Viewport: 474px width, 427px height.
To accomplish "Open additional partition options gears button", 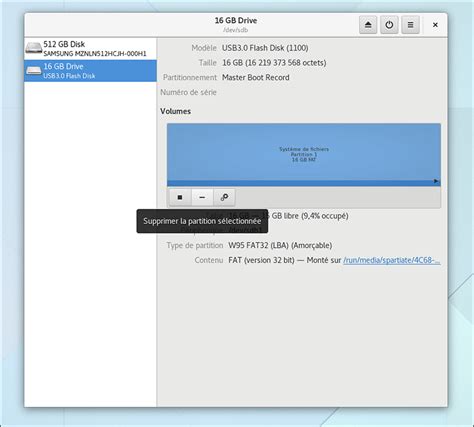I will click(x=224, y=197).
